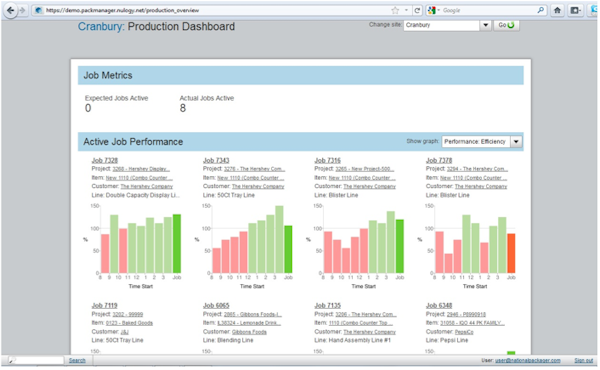Image resolution: width=600 pixels, height=370 pixels.
Task: Click the Job Metrics section header
Action: [x=301, y=75]
